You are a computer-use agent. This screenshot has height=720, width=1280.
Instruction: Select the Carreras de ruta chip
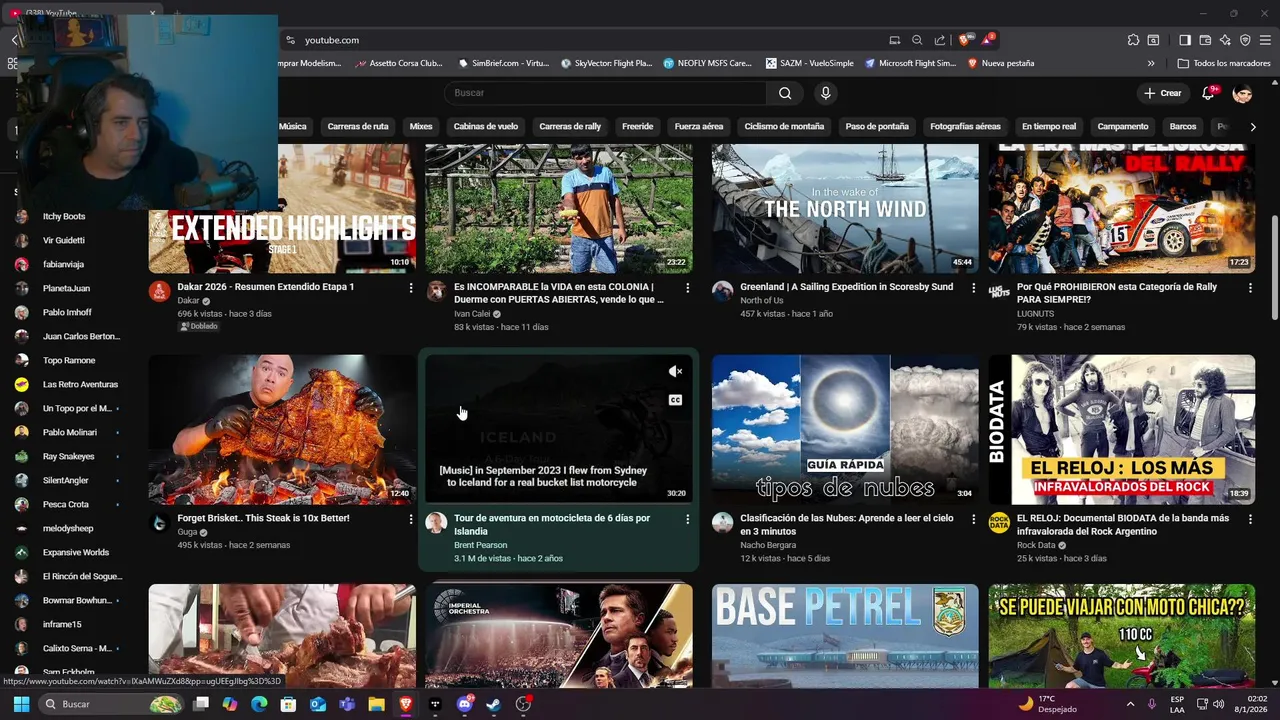pyautogui.click(x=358, y=127)
